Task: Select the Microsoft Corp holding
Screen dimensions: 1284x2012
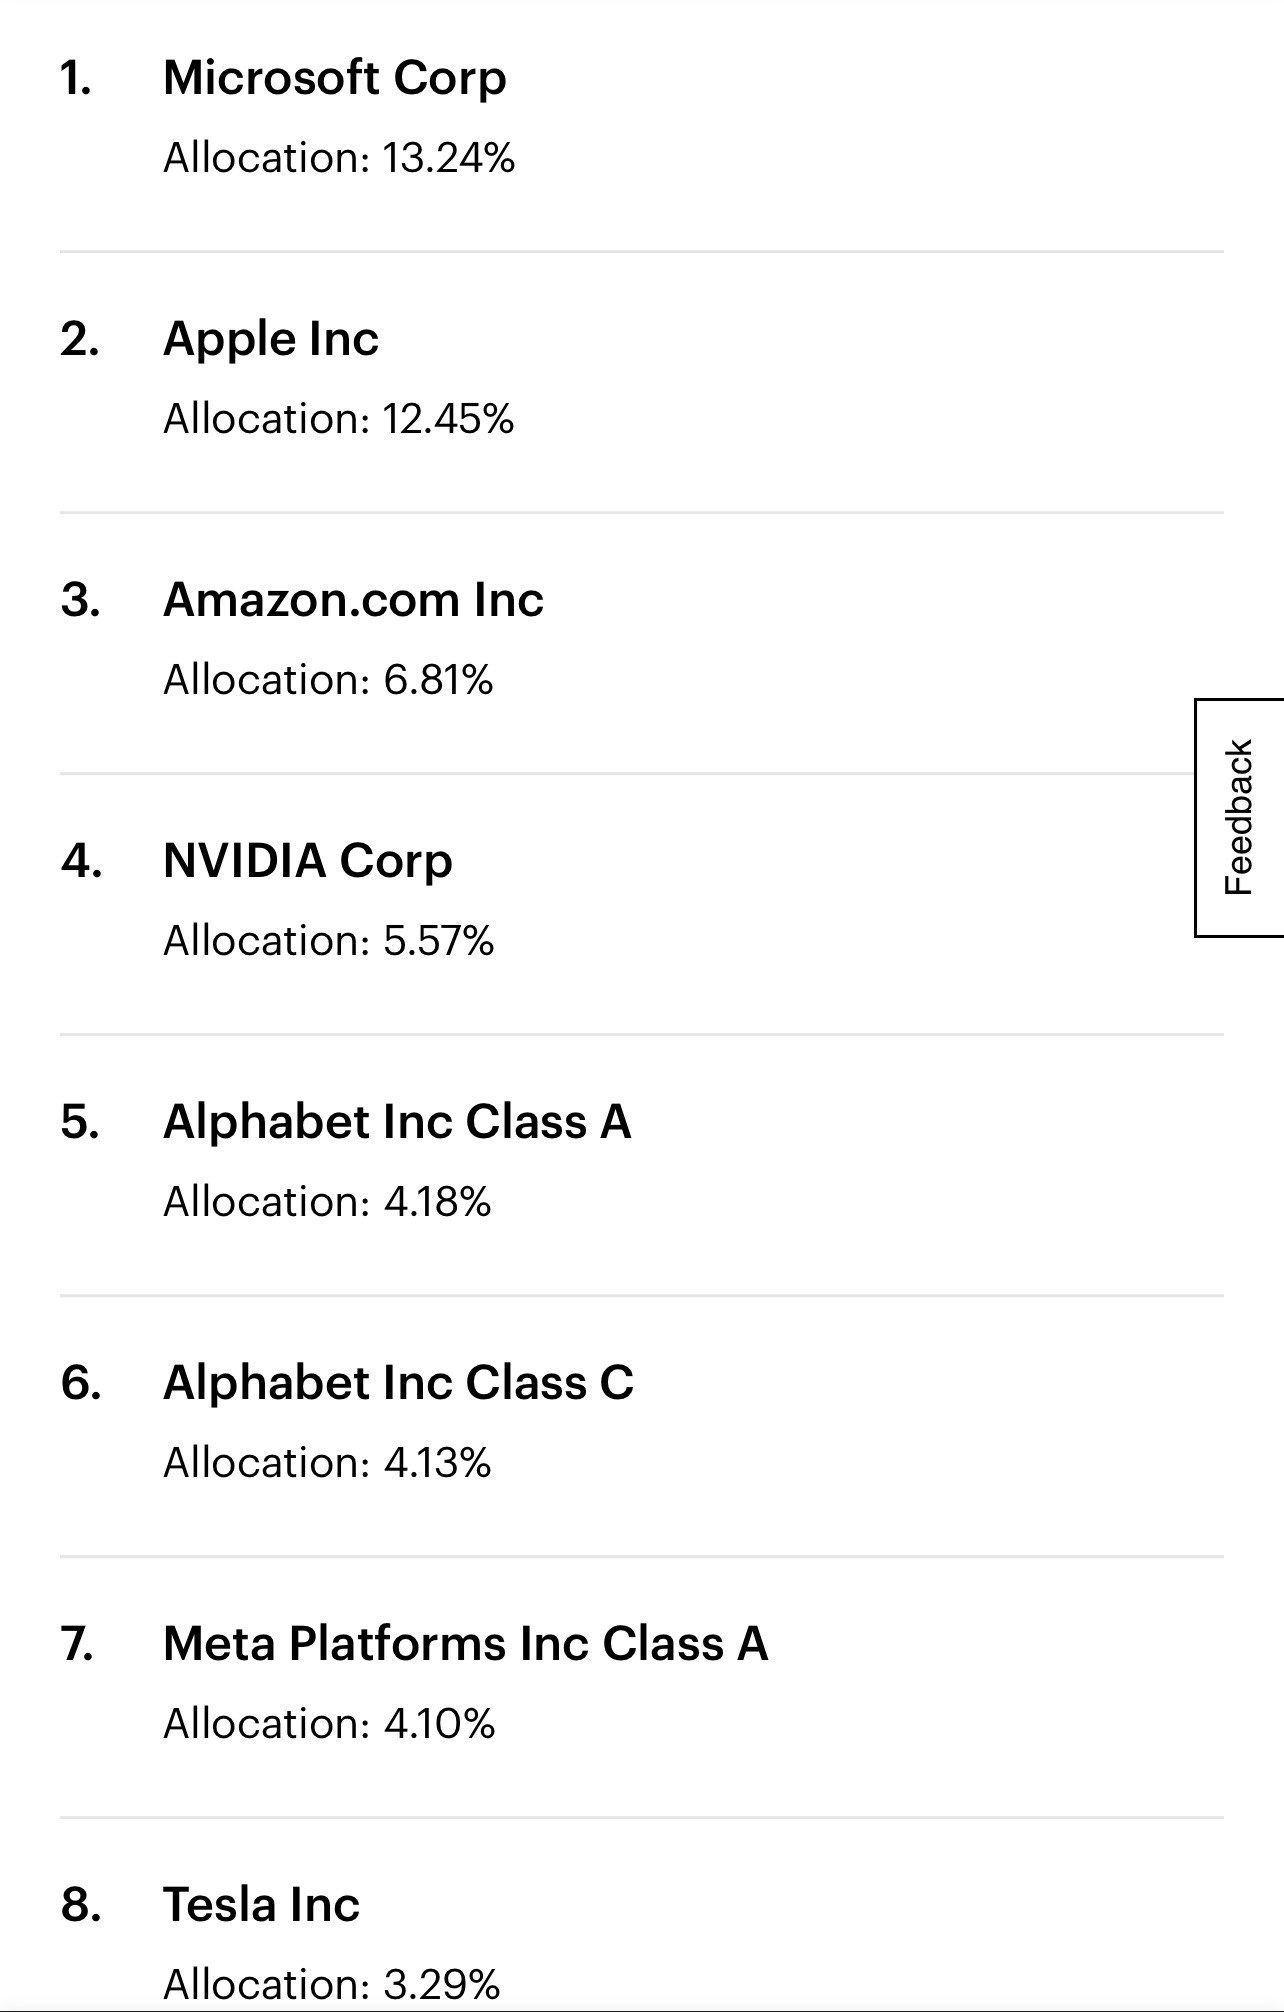Action: pyautogui.click(x=335, y=80)
